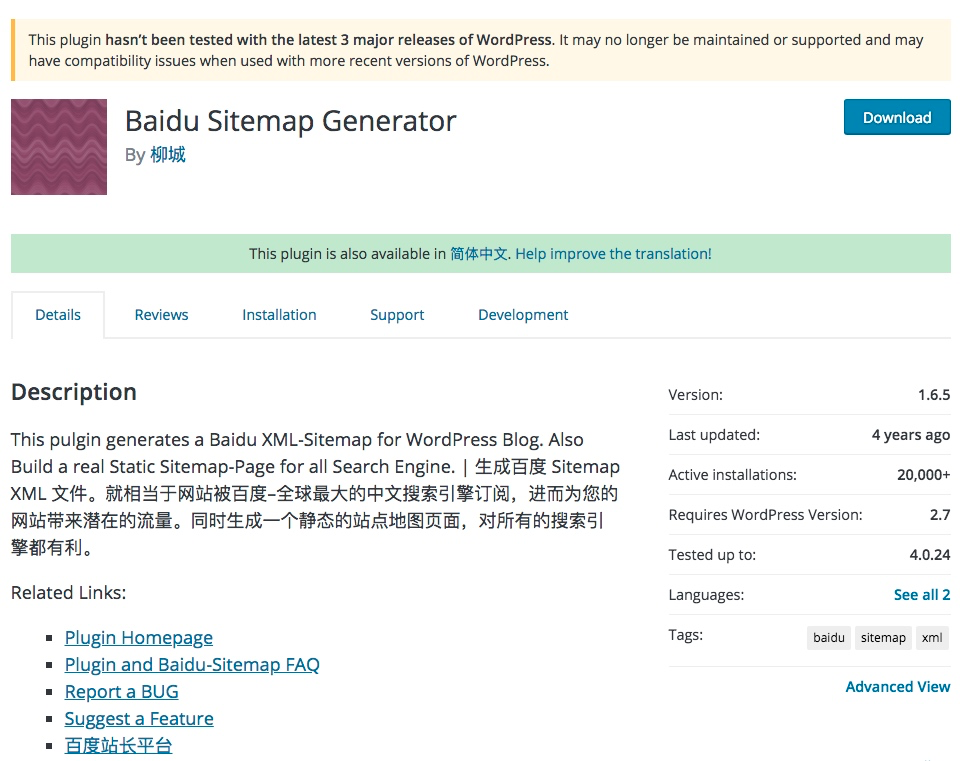Click the Baidu Sitemap Generator plugin icon
Viewport: 970px width, 761px height.
tap(58, 146)
